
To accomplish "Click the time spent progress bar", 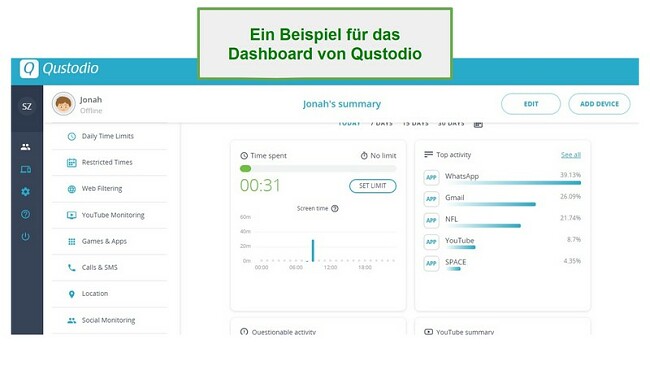I will click(318, 169).
